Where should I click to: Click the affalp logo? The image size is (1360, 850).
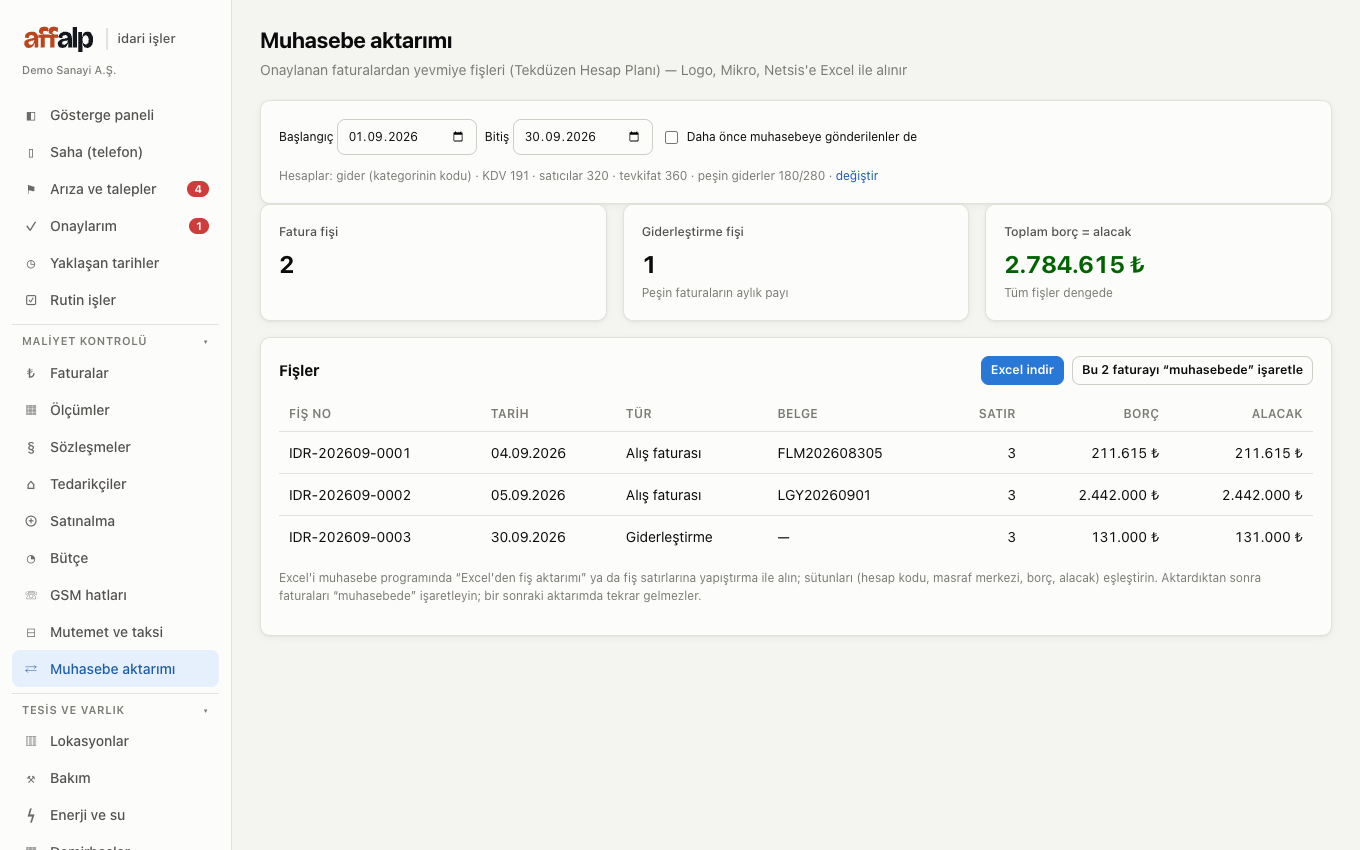[x=59, y=39]
